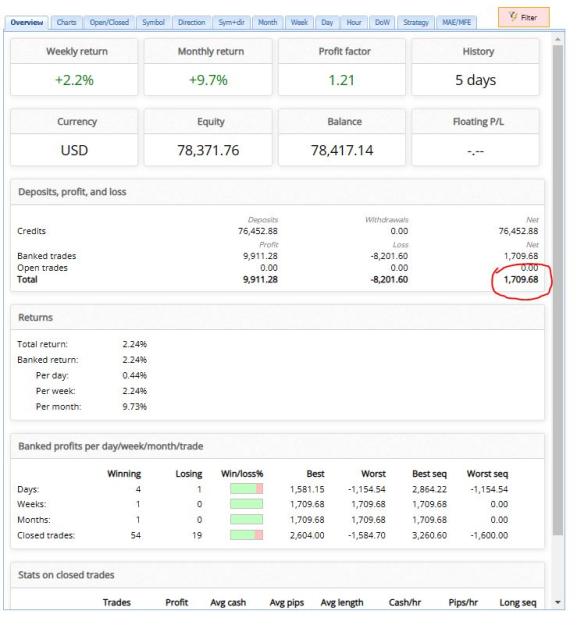Select the Week tab
577x625 pixels.
(299, 22)
